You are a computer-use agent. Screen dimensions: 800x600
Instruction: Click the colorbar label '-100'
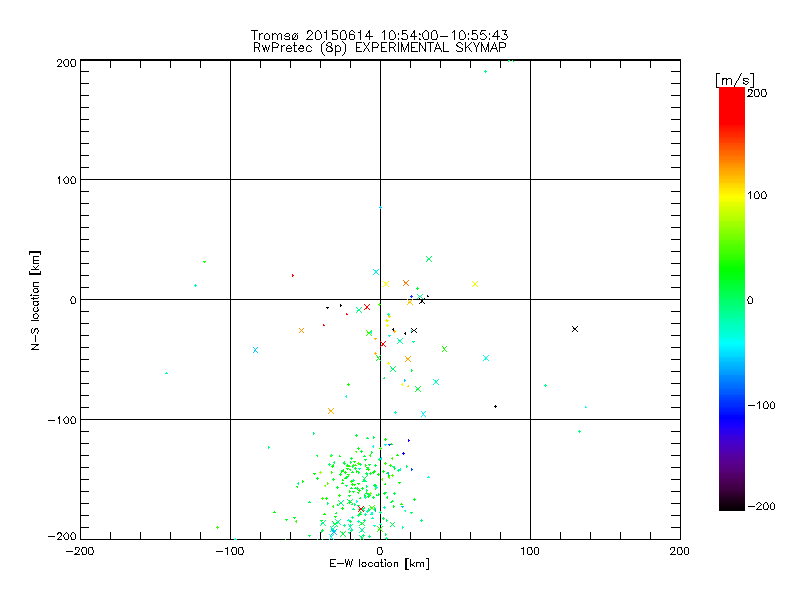coord(761,405)
